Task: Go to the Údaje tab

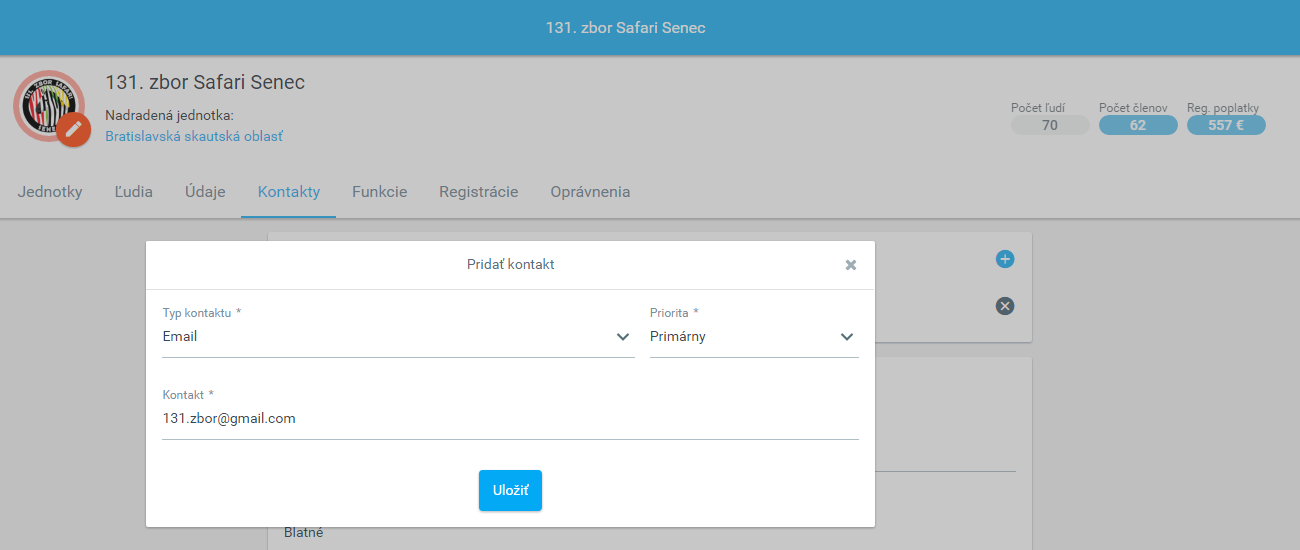Action: click(x=205, y=192)
